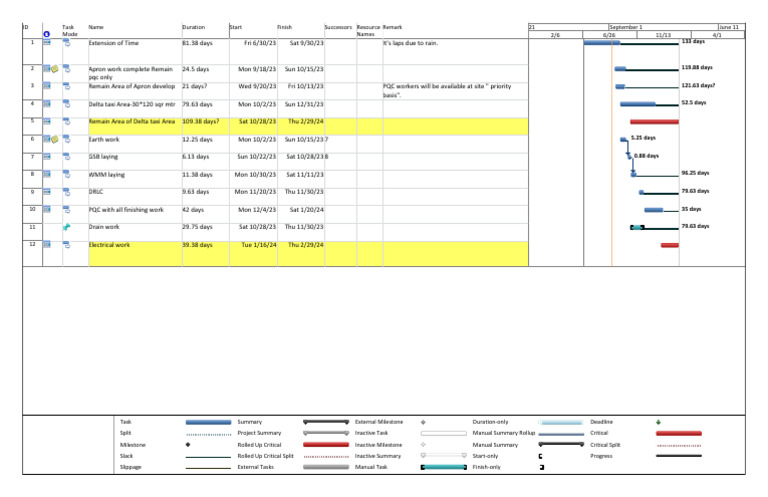The width and height of the screenshot is (768, 497).
Task: Open the Successors column header
Action: 338,27
